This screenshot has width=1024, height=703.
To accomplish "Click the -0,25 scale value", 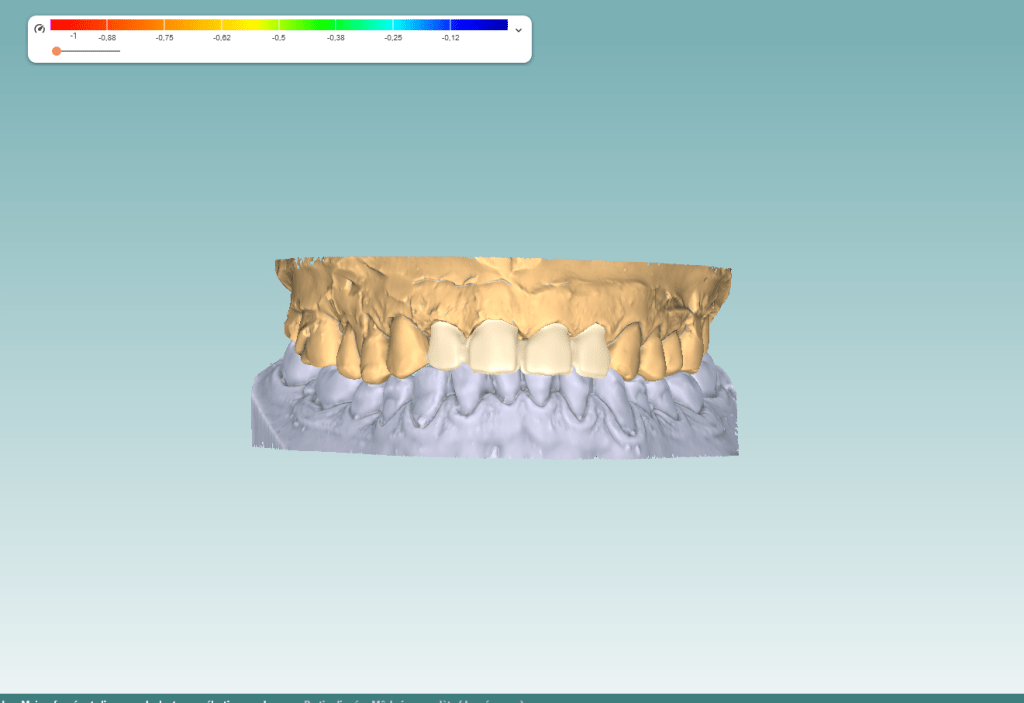I will click(393, 38).
